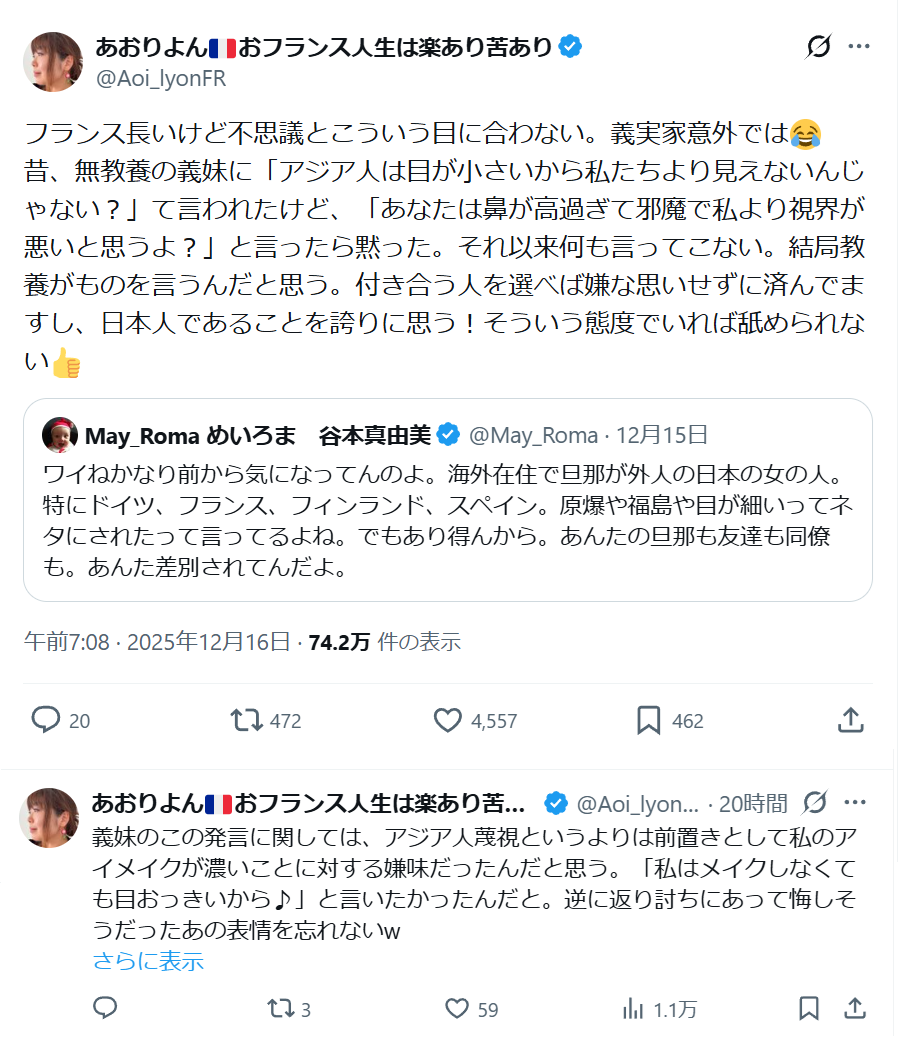Screen dimensions: 898x1047
Task: Click the reply bubble icon showing 20
Action: click(46, 720)
